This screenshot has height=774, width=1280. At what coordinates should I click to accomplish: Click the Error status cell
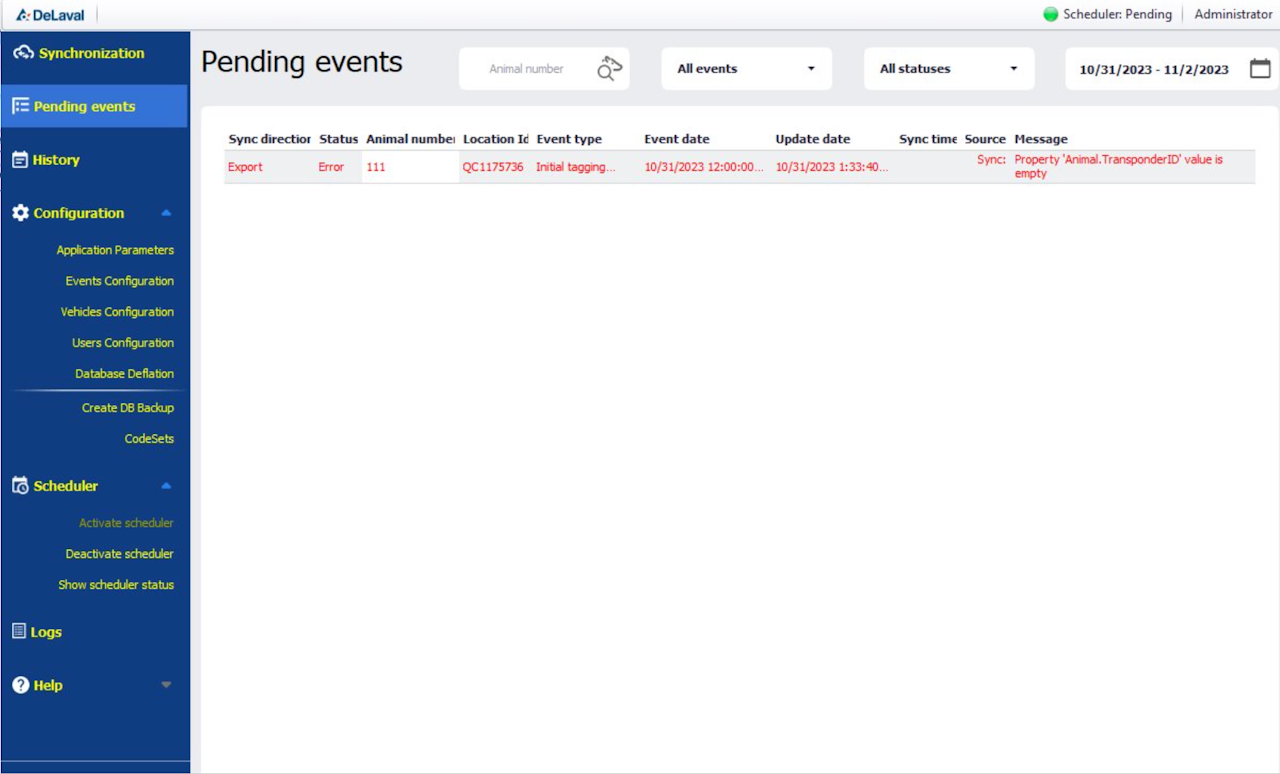tap(331, 167)
